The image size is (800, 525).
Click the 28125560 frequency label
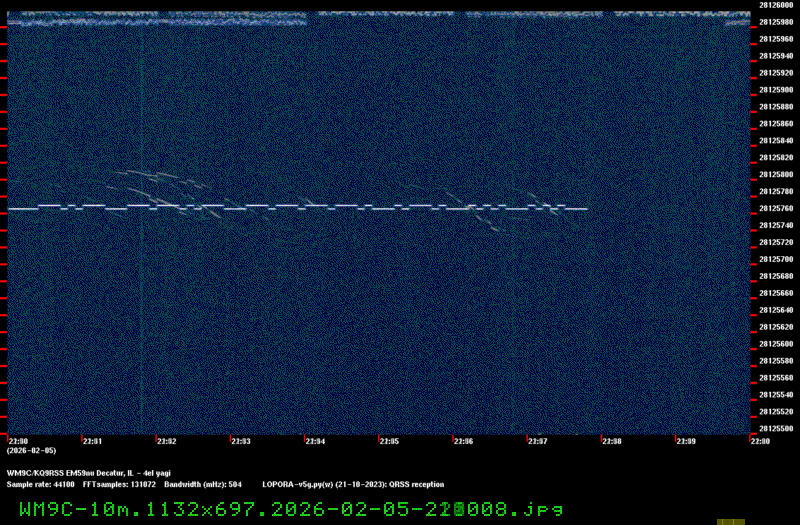[776, 378]
